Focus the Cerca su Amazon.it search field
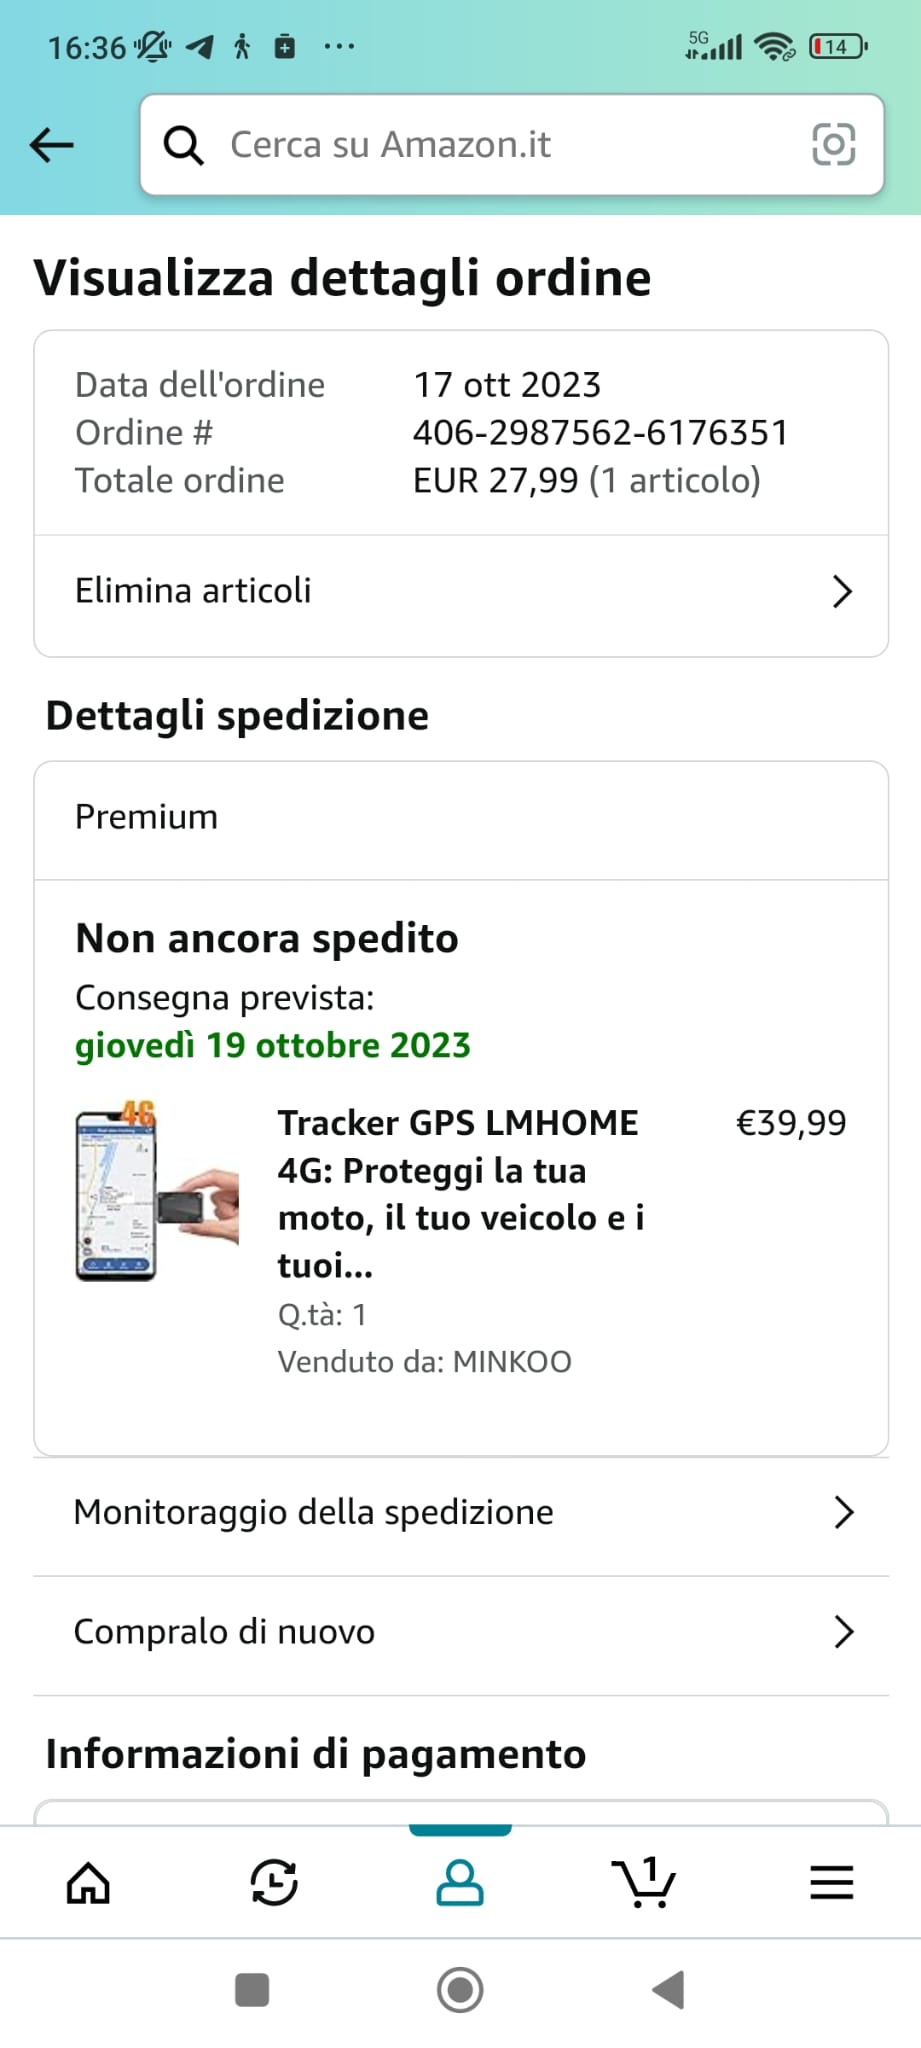The height and width of the screenshot is (2048, 921). click(x=500, y=145)
